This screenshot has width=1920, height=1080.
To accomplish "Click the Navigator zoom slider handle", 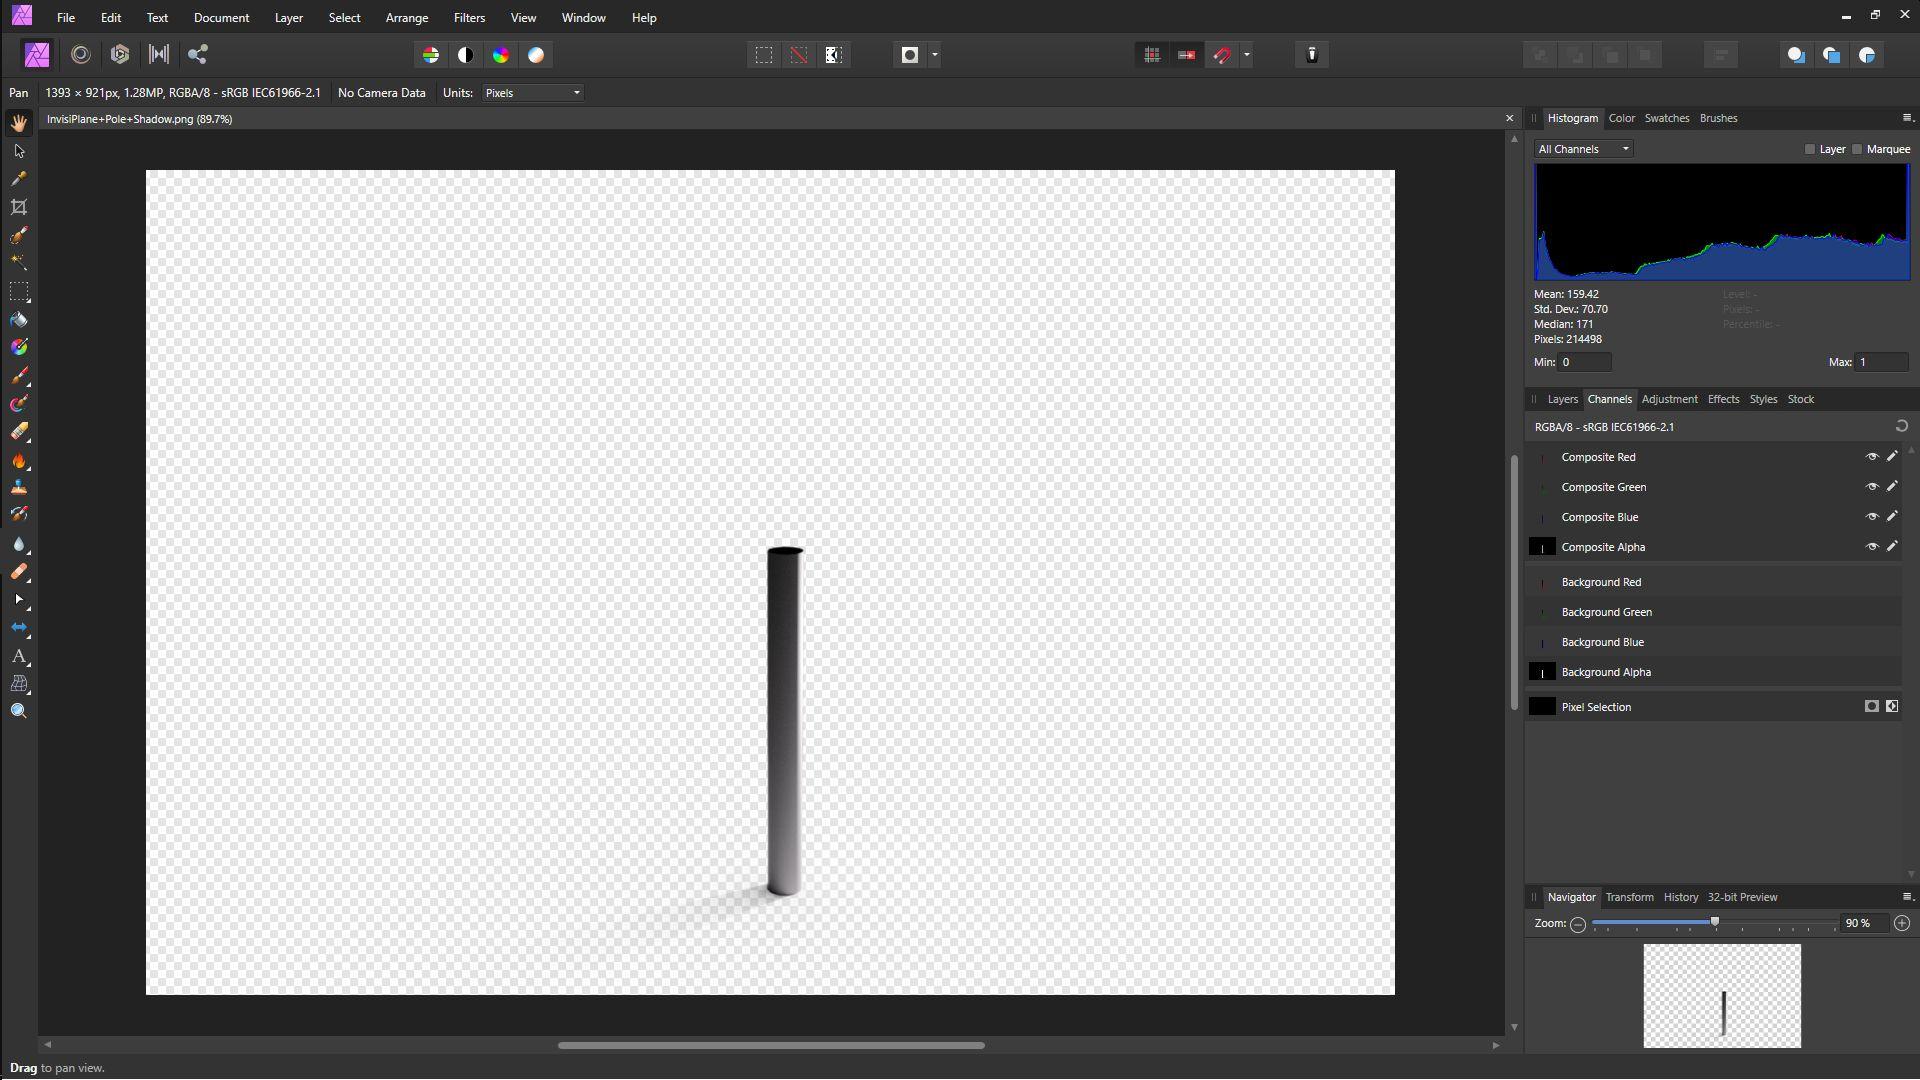I will [x=1714, y=922].
